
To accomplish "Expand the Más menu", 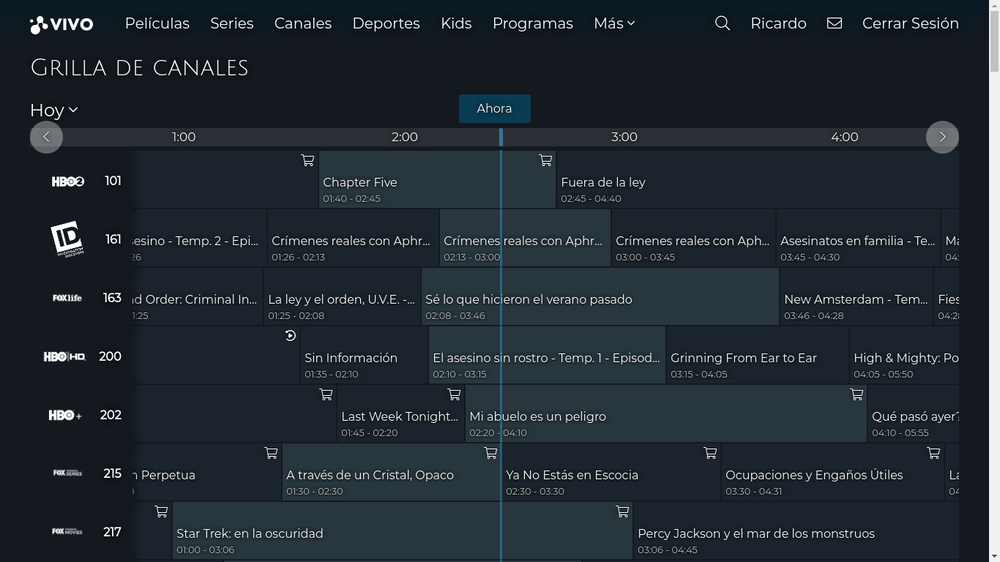I will (614, 23).
